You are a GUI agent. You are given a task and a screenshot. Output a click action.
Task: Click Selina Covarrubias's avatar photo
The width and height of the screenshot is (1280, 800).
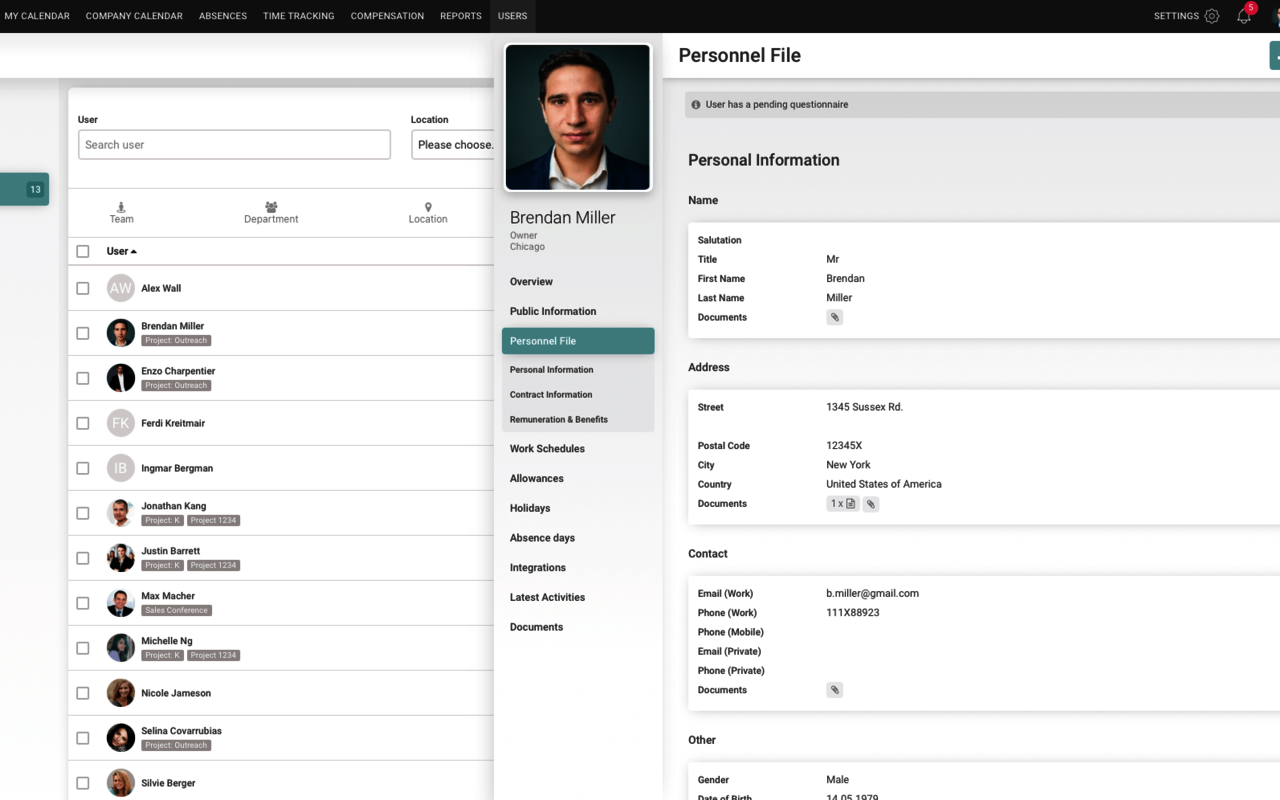coord(121,738)
